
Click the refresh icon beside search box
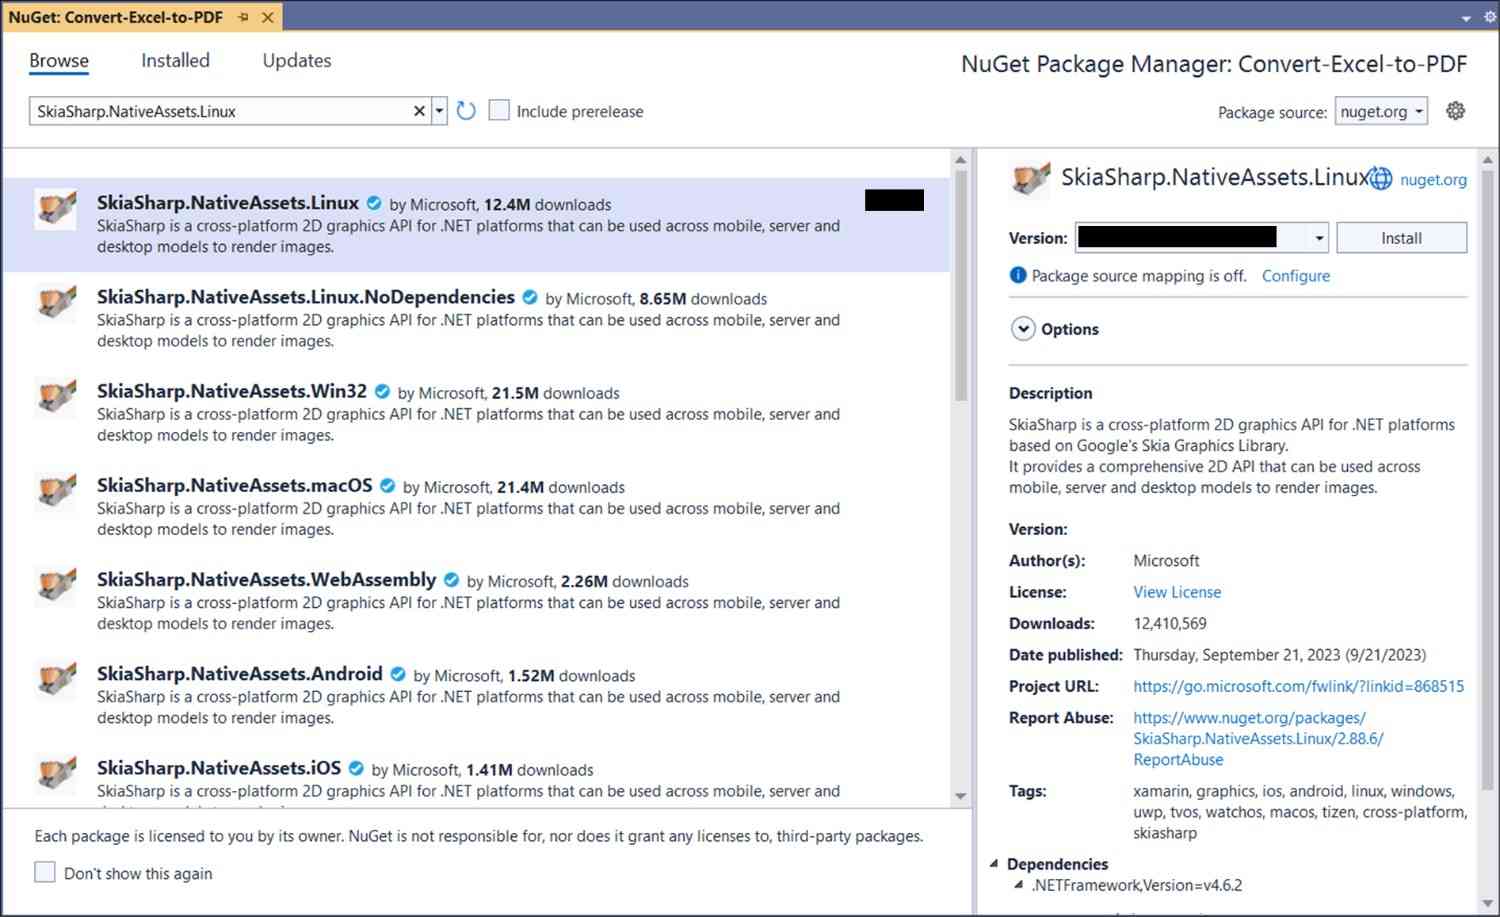click(466, 111)
